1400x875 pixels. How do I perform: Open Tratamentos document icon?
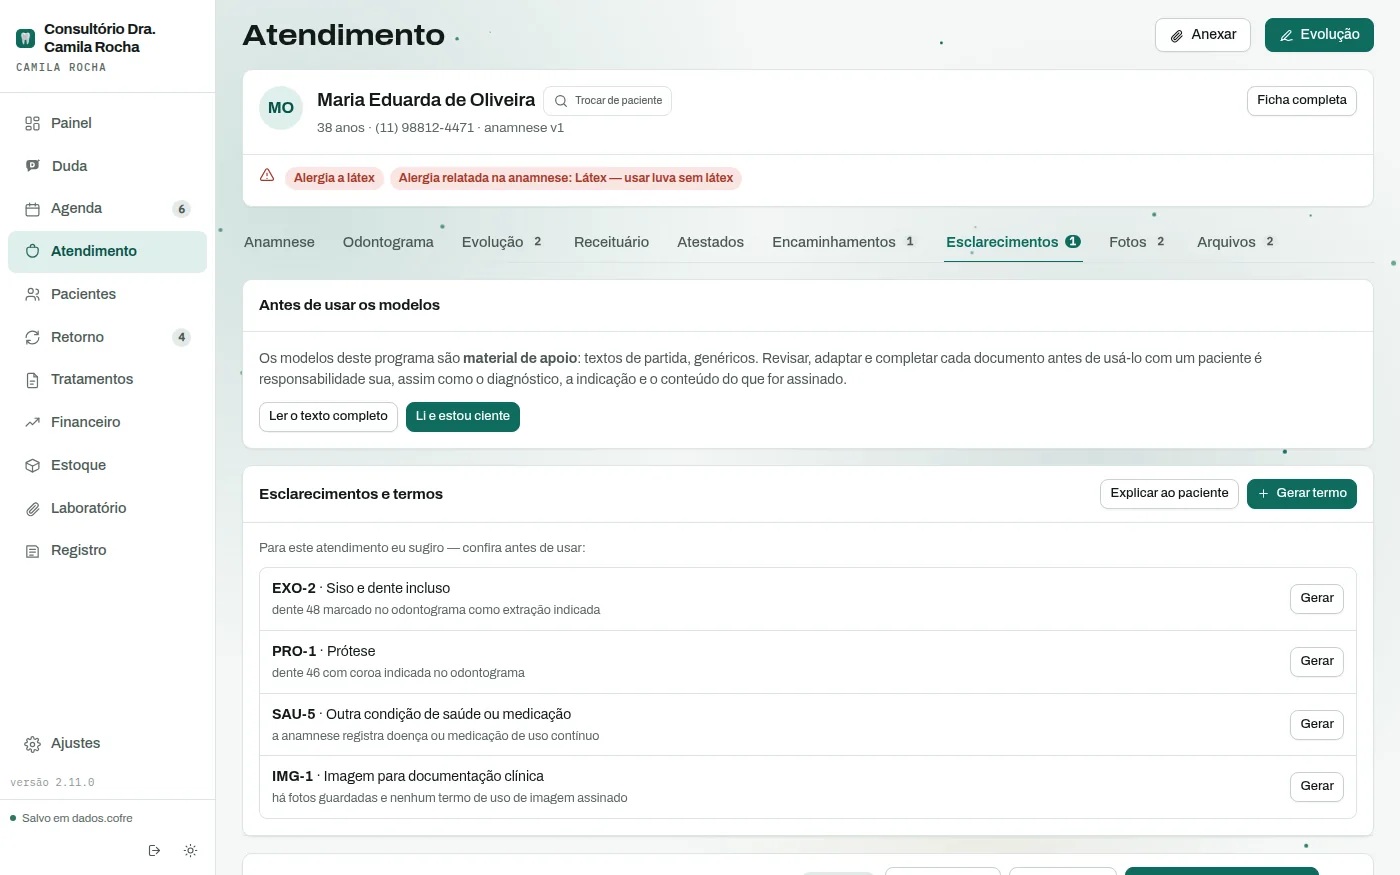tap(32, 380)
